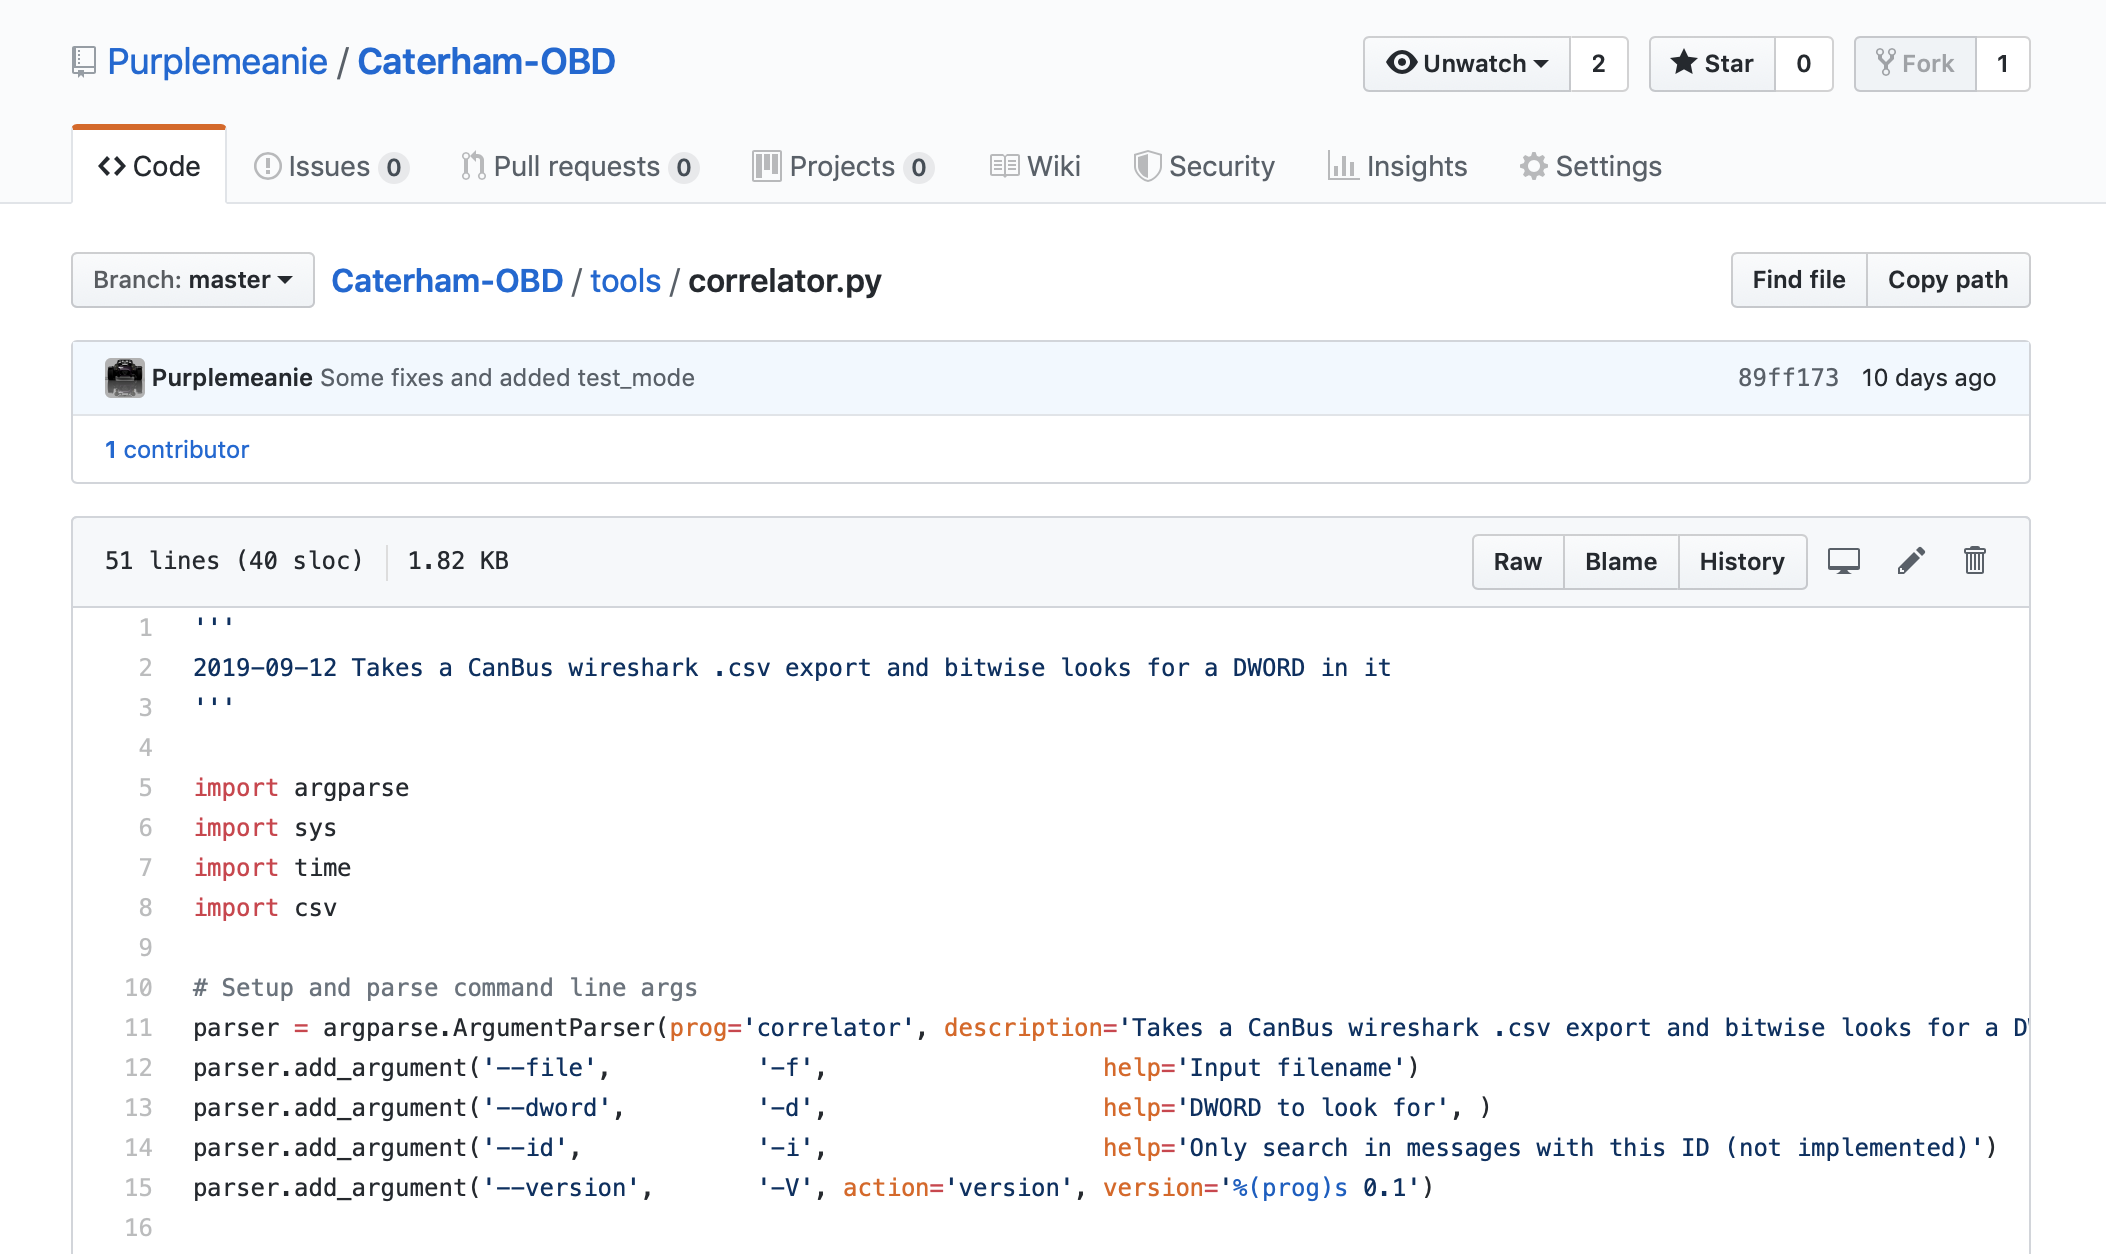This screenshot has height=1254, width=2106.
Task: Click the text '10 days ago'
Action: (x=1928, y=378)
